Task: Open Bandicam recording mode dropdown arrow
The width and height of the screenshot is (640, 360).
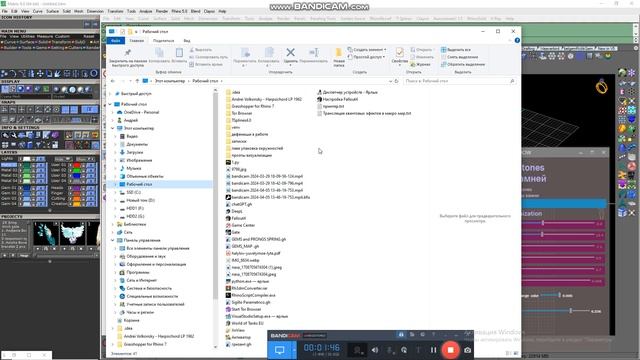Action: pyautogui.click(x=294, y=350)
